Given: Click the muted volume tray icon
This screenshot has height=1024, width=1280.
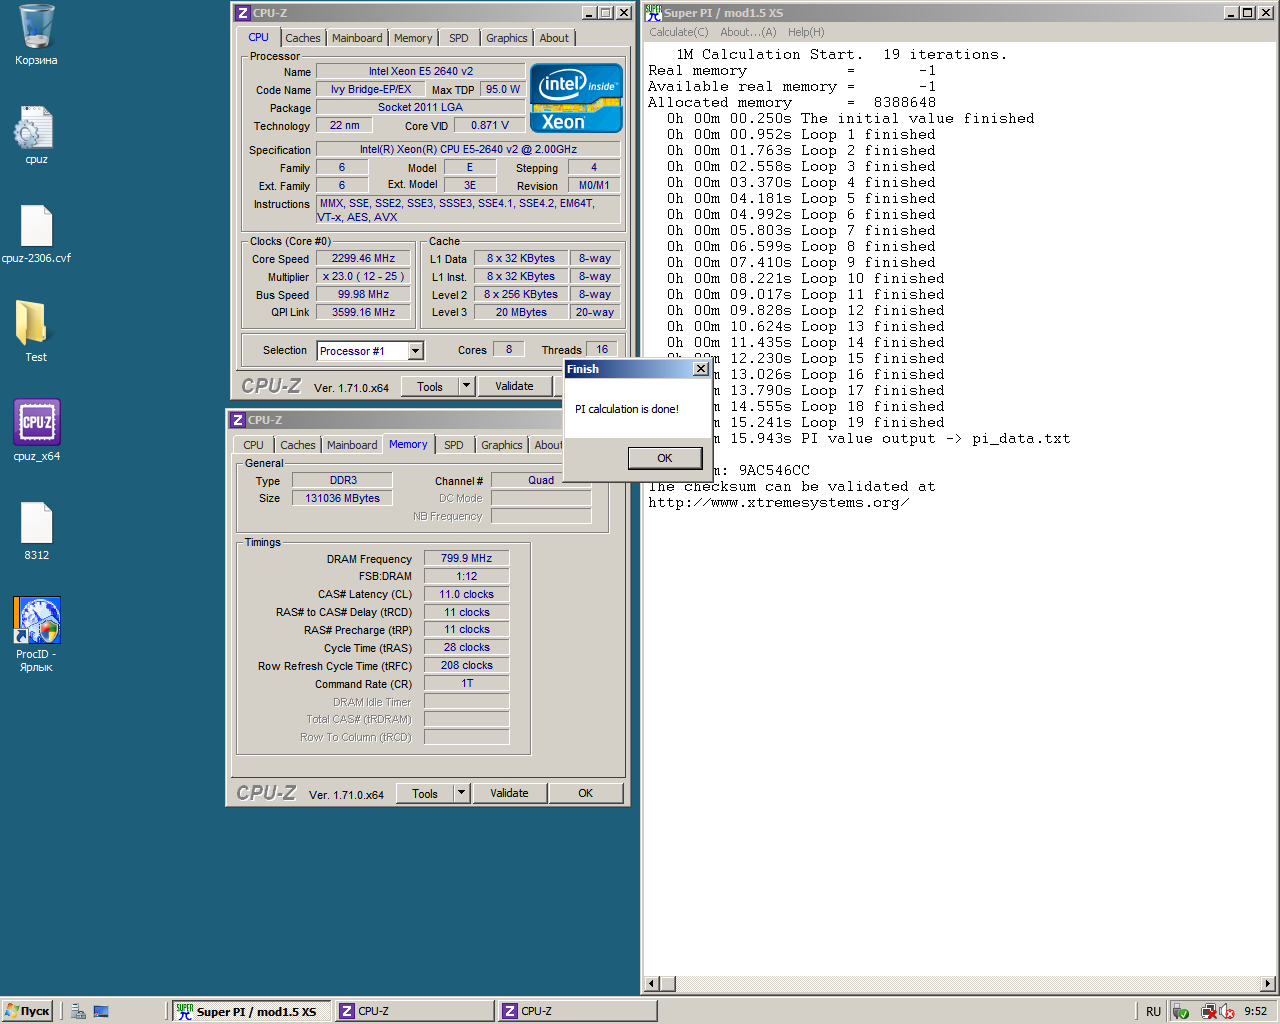Looking at the screenshot, I should click(1227, 1012).
